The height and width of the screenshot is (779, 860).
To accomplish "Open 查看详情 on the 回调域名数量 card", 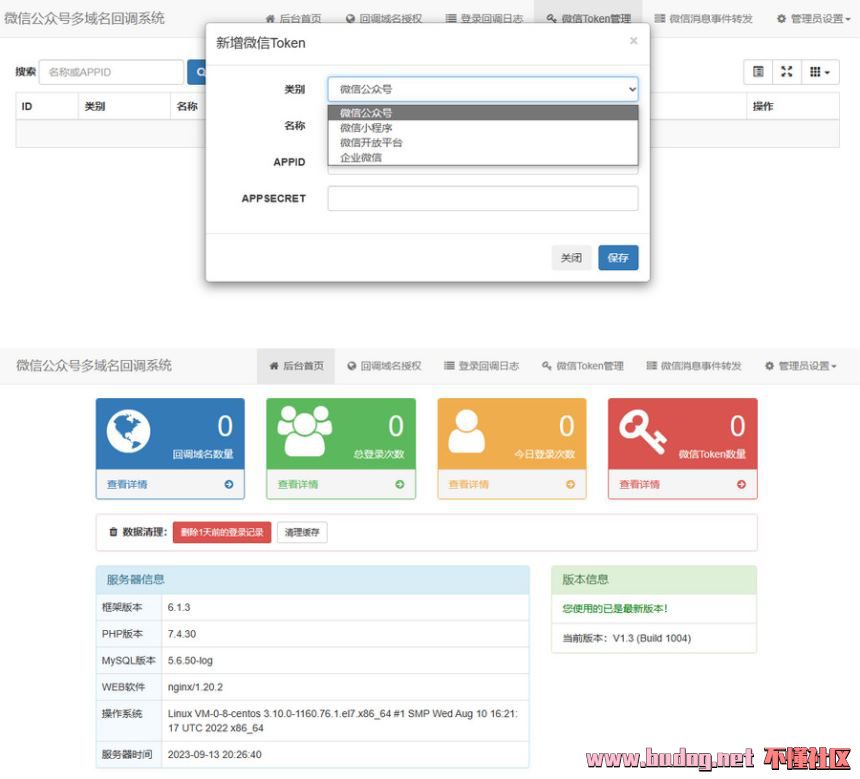I will tap(127, 484).
